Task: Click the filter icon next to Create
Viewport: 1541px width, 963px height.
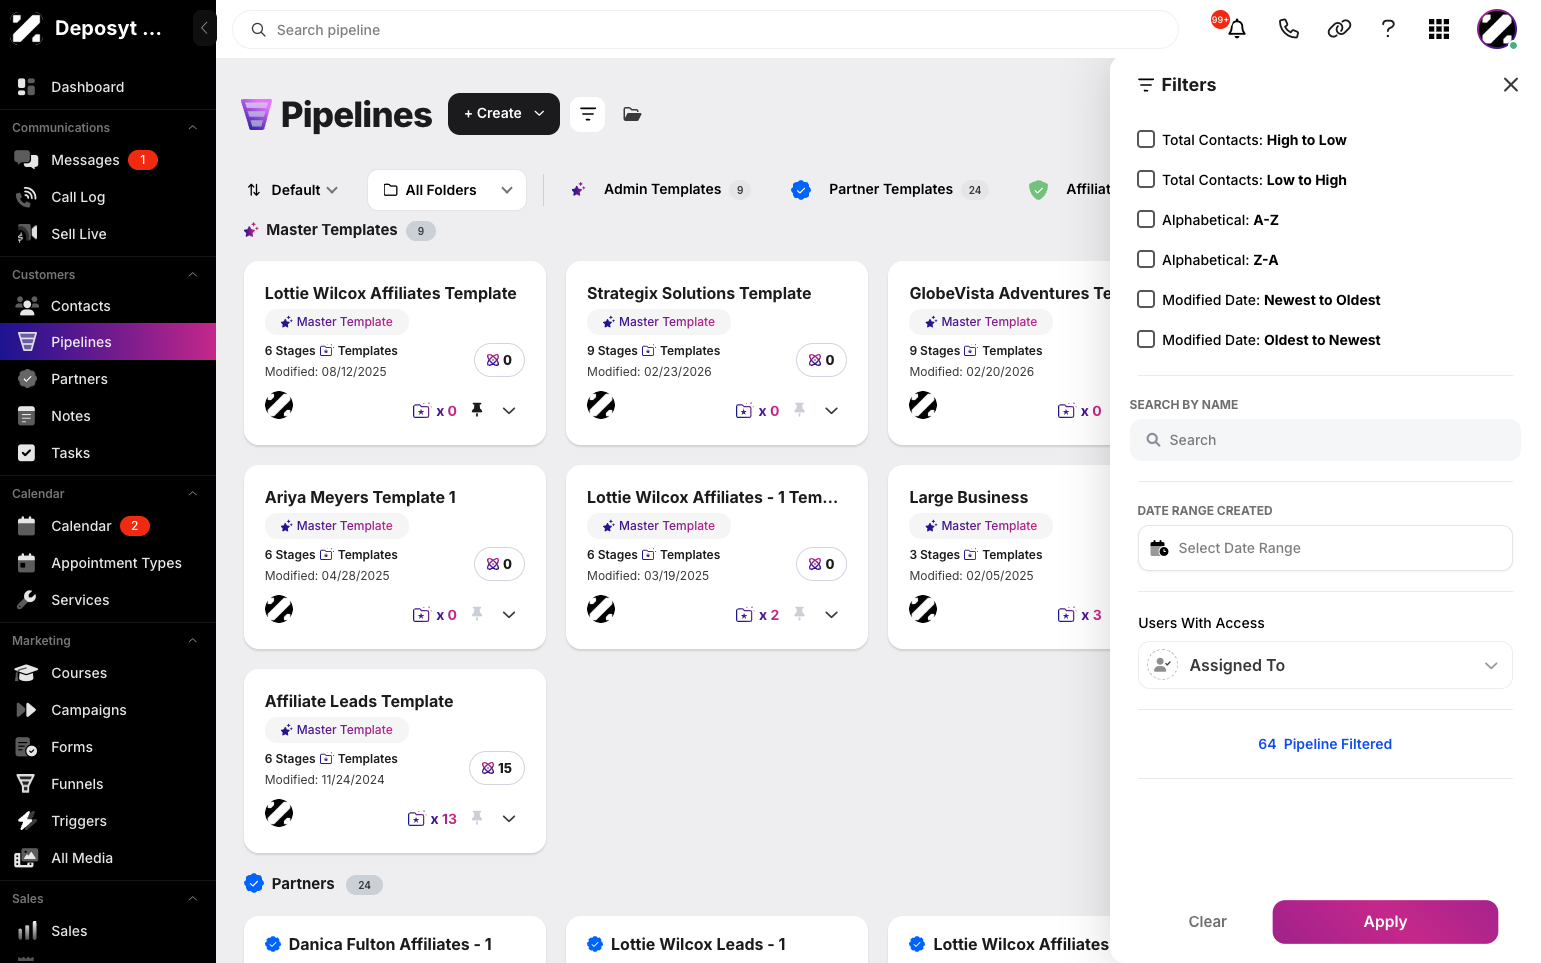Action: 588,114
